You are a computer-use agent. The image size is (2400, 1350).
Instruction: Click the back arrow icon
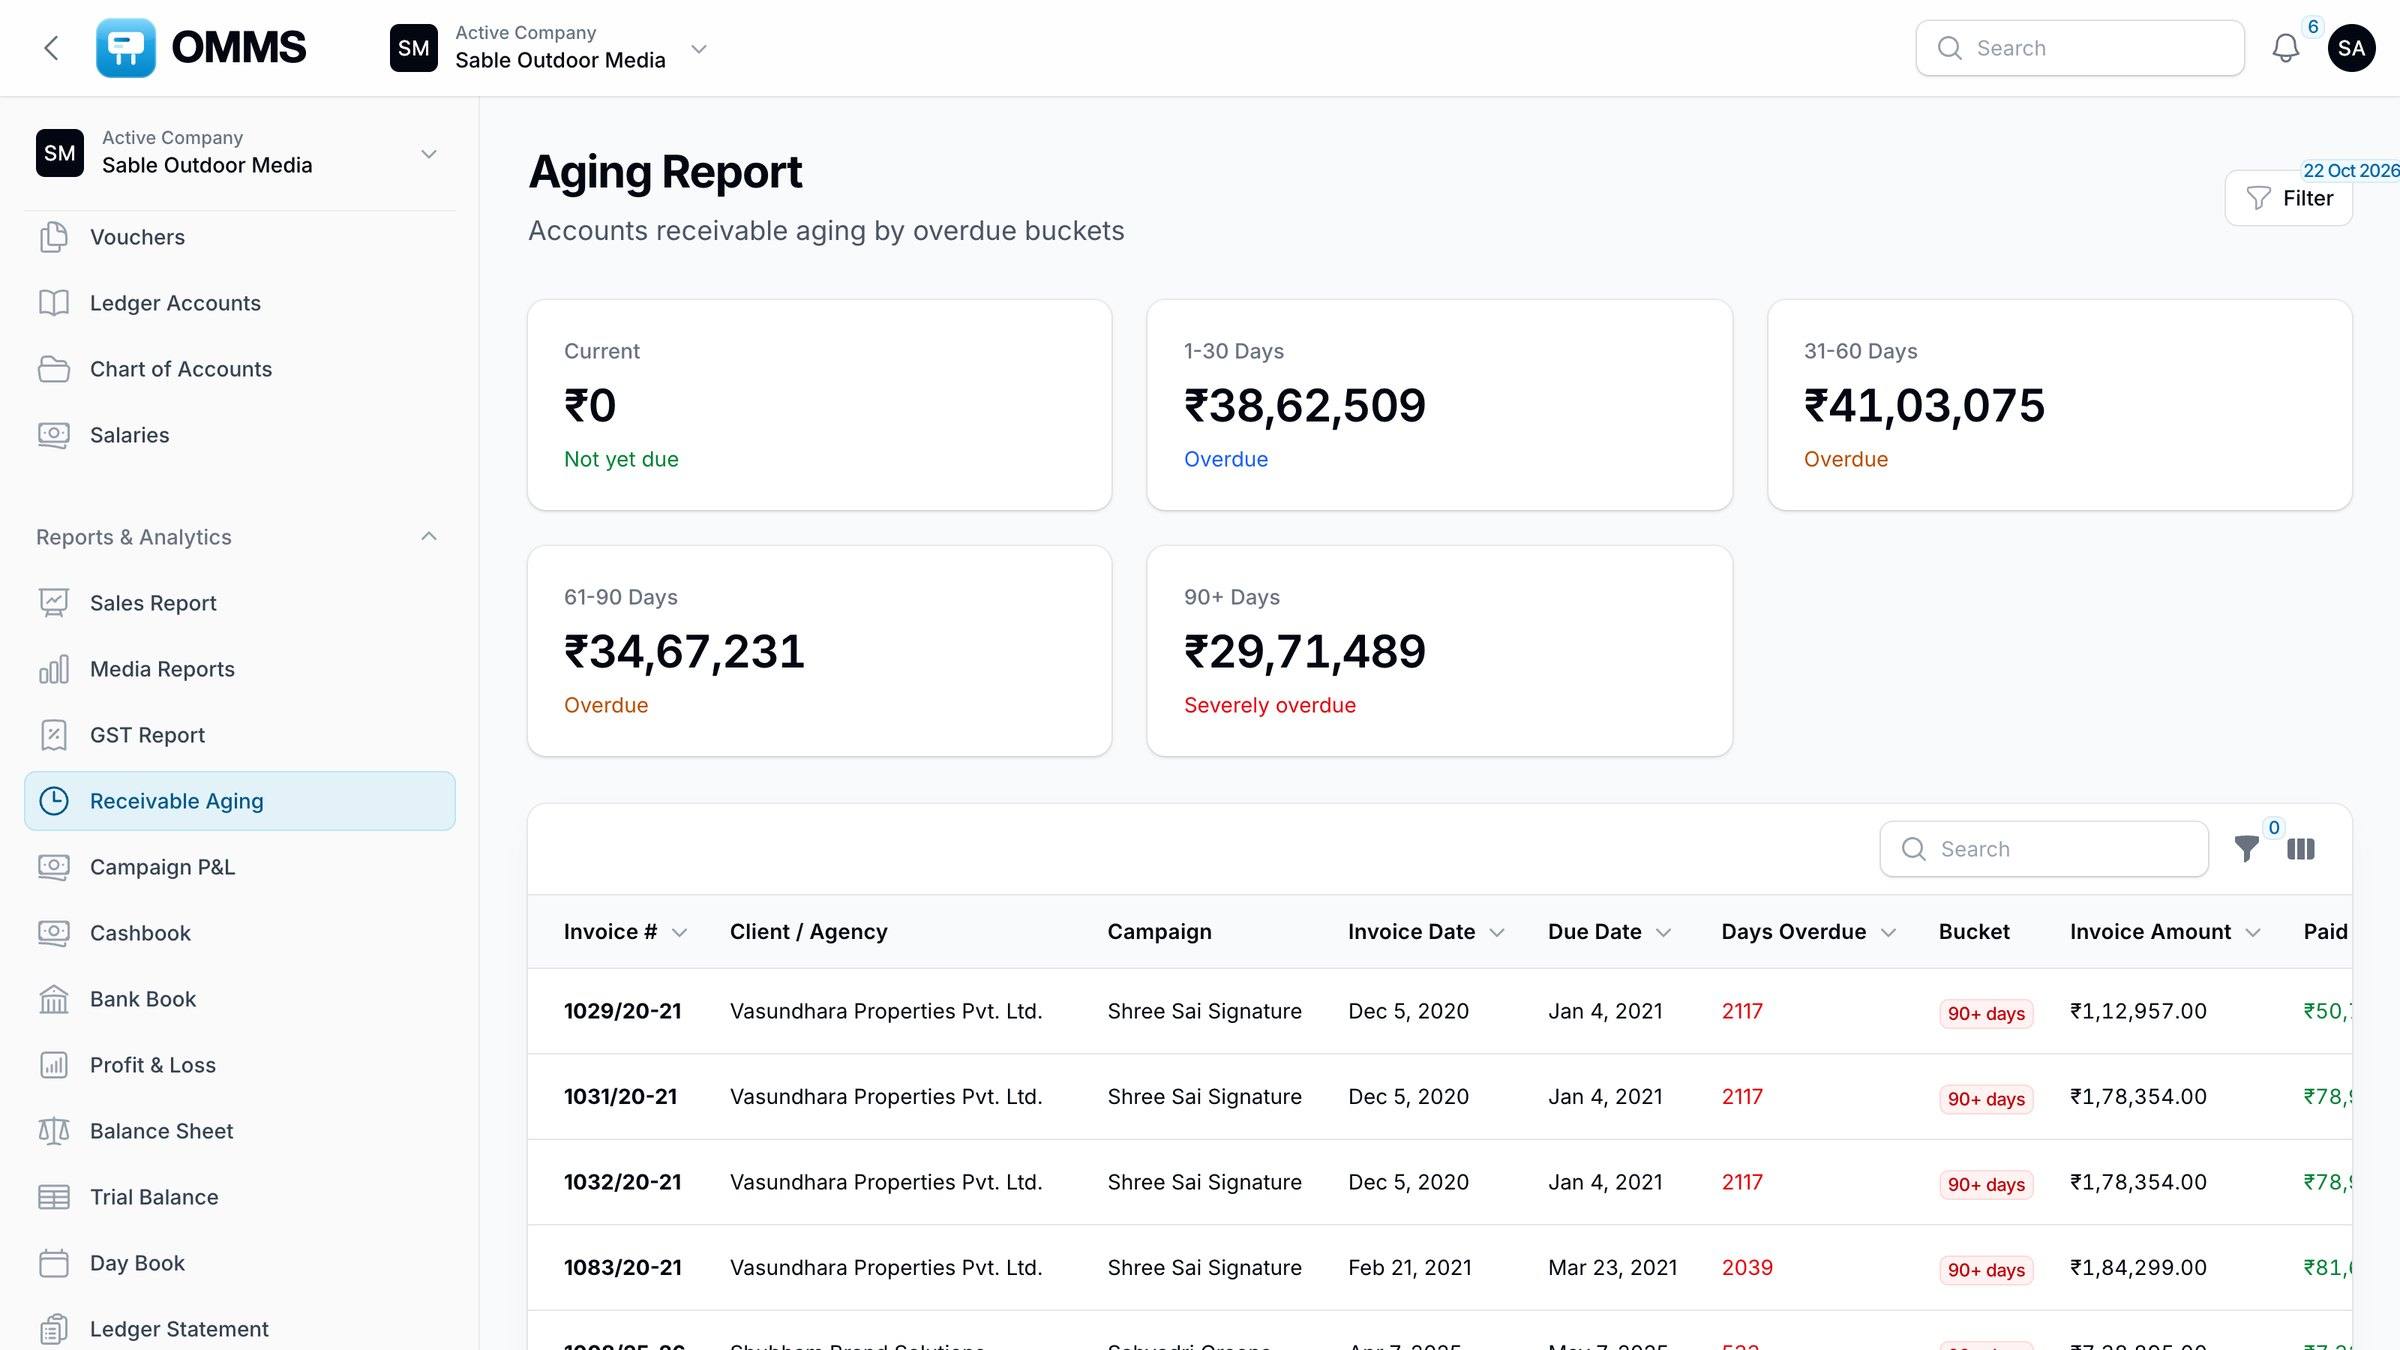pos(51,48)
